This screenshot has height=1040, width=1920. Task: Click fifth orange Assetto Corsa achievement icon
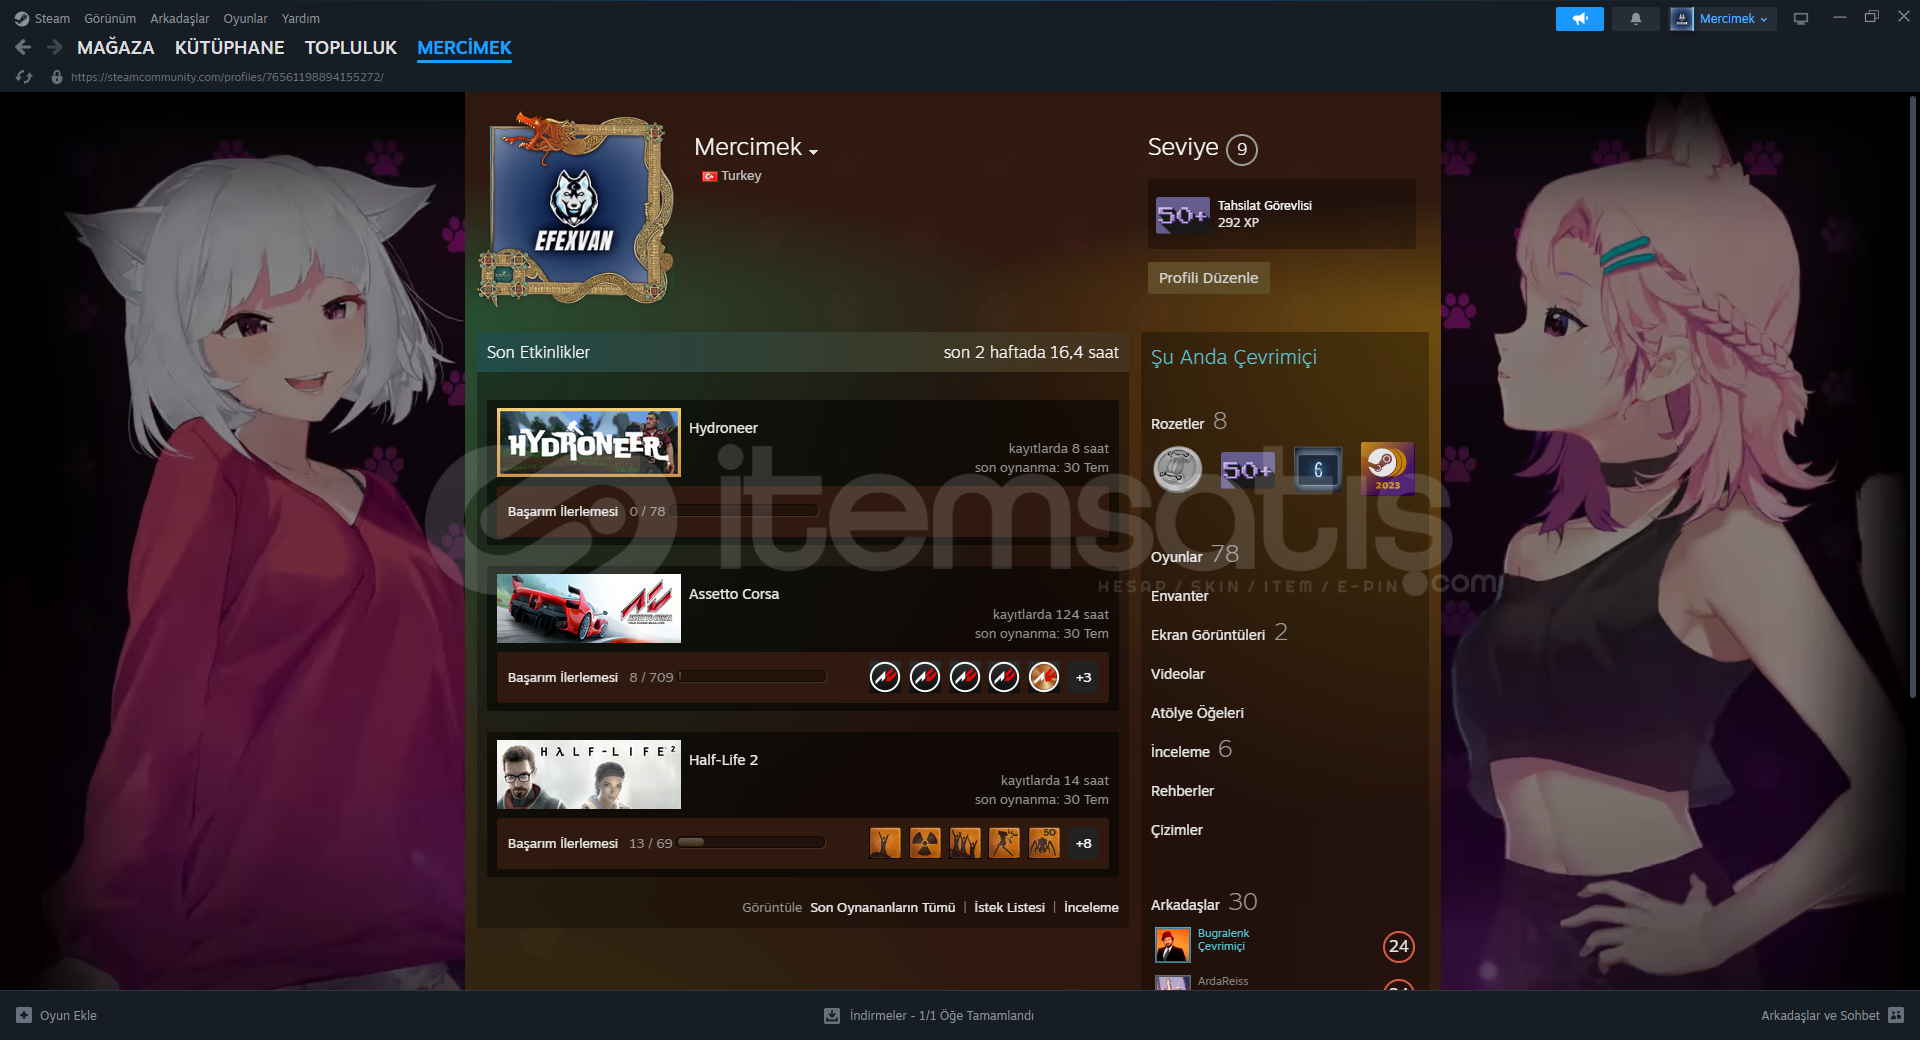click(1044, 677)
